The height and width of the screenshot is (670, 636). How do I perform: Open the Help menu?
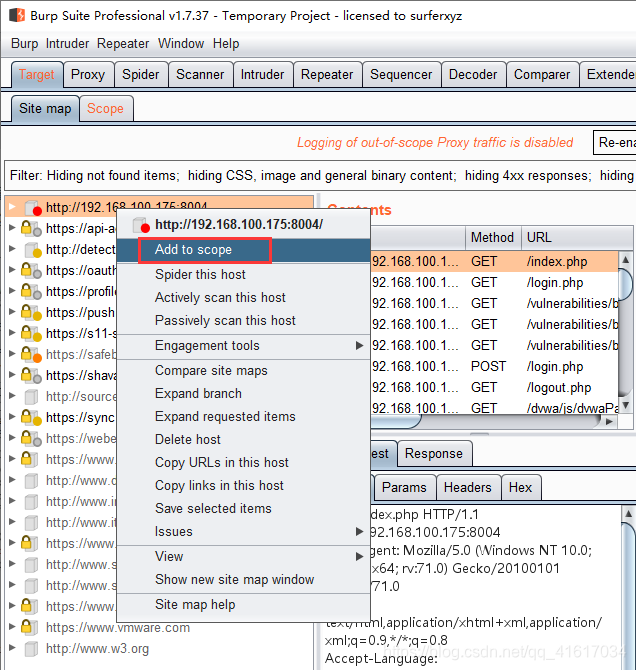pyautogui.click(x=226, y=44)
